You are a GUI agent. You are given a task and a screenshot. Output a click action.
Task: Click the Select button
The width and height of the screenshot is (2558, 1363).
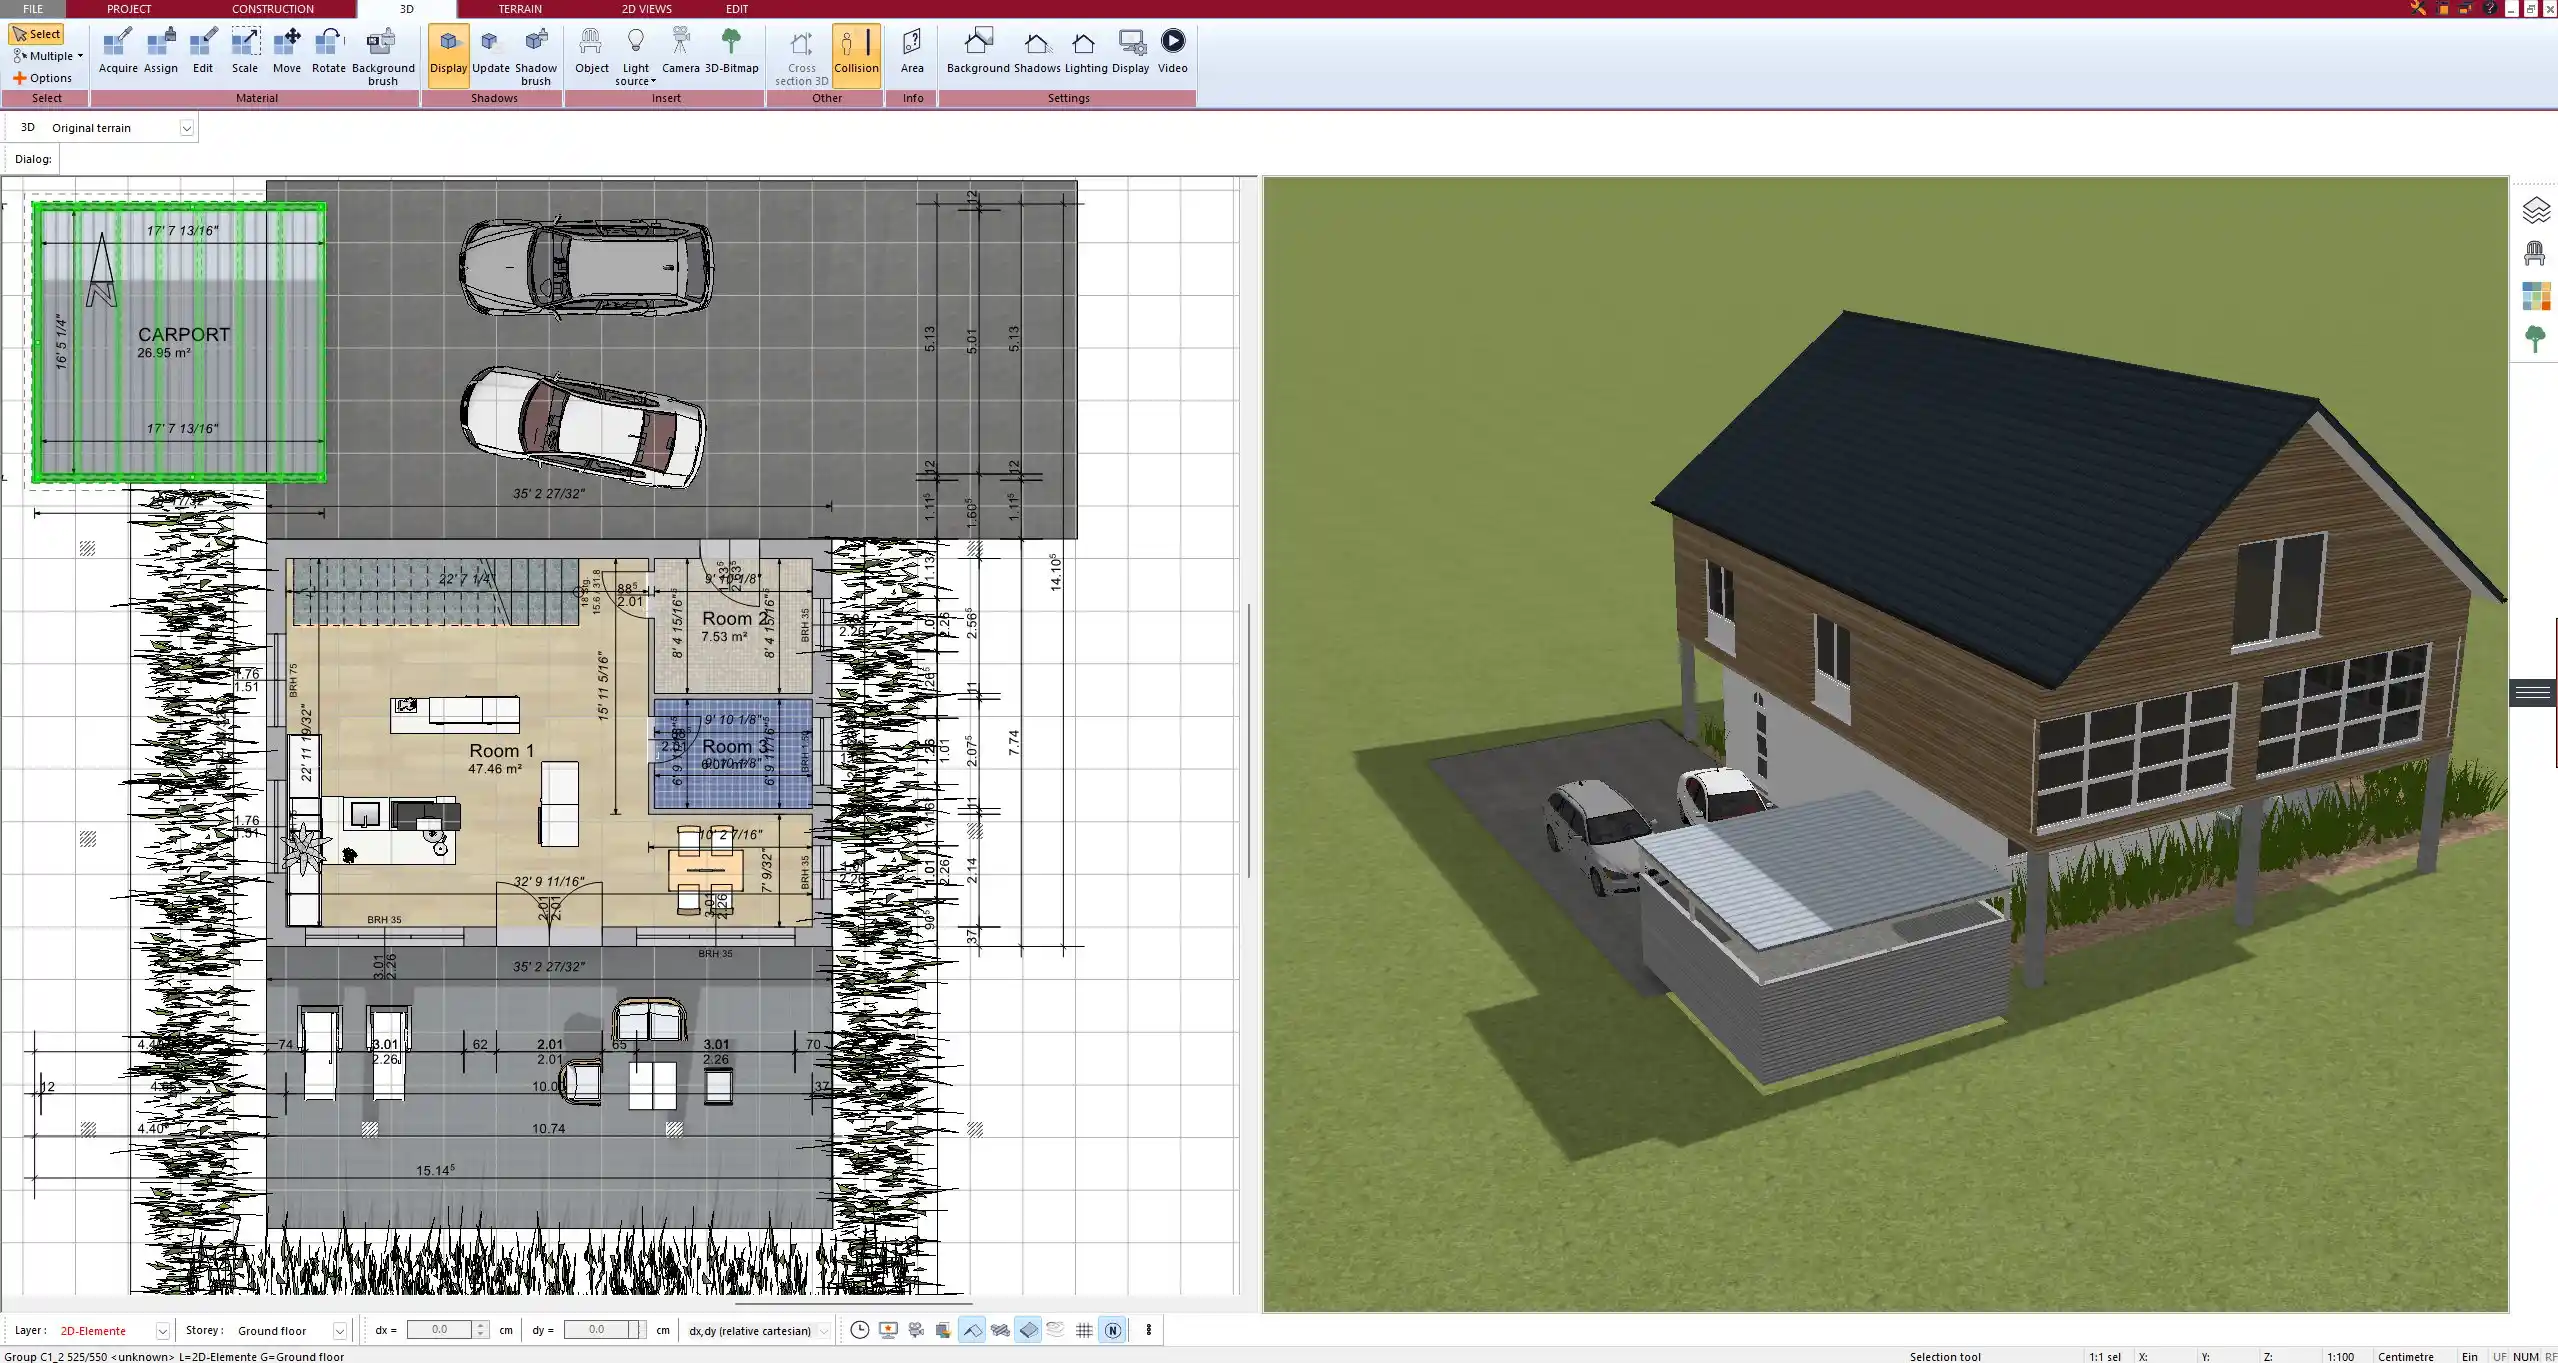click(36, 34)
